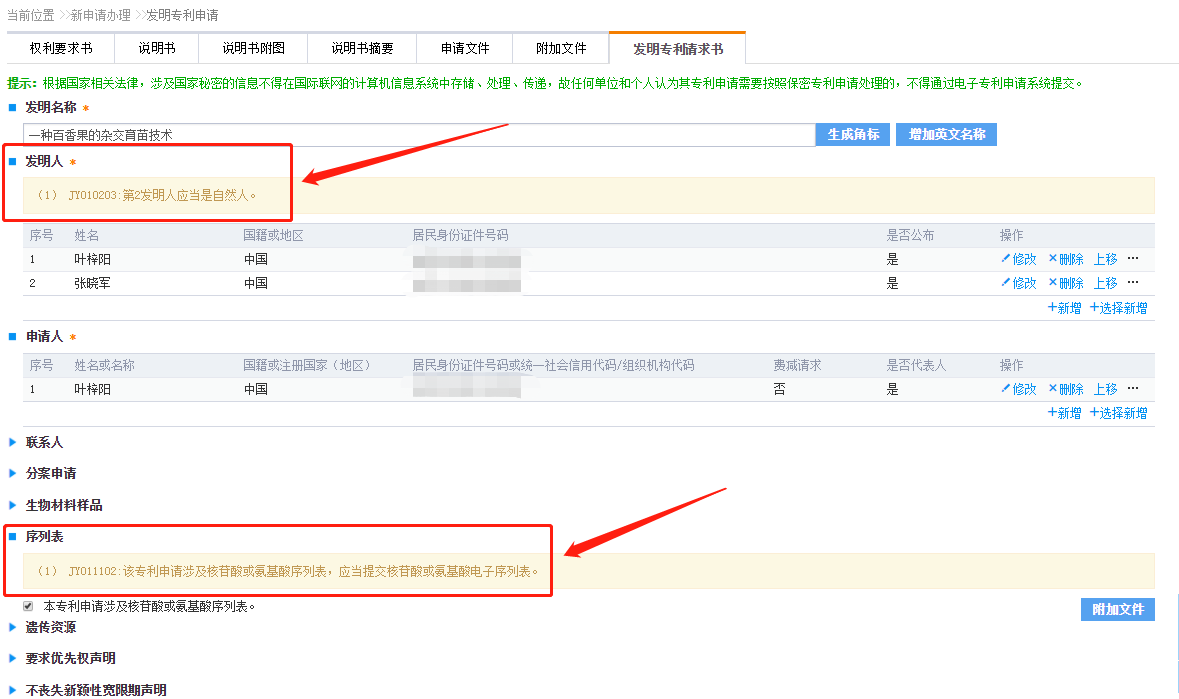The width and height of the screenshot is (1179, 699).
Task: Click the 增加英文名称 button
Action: [946, 134]
